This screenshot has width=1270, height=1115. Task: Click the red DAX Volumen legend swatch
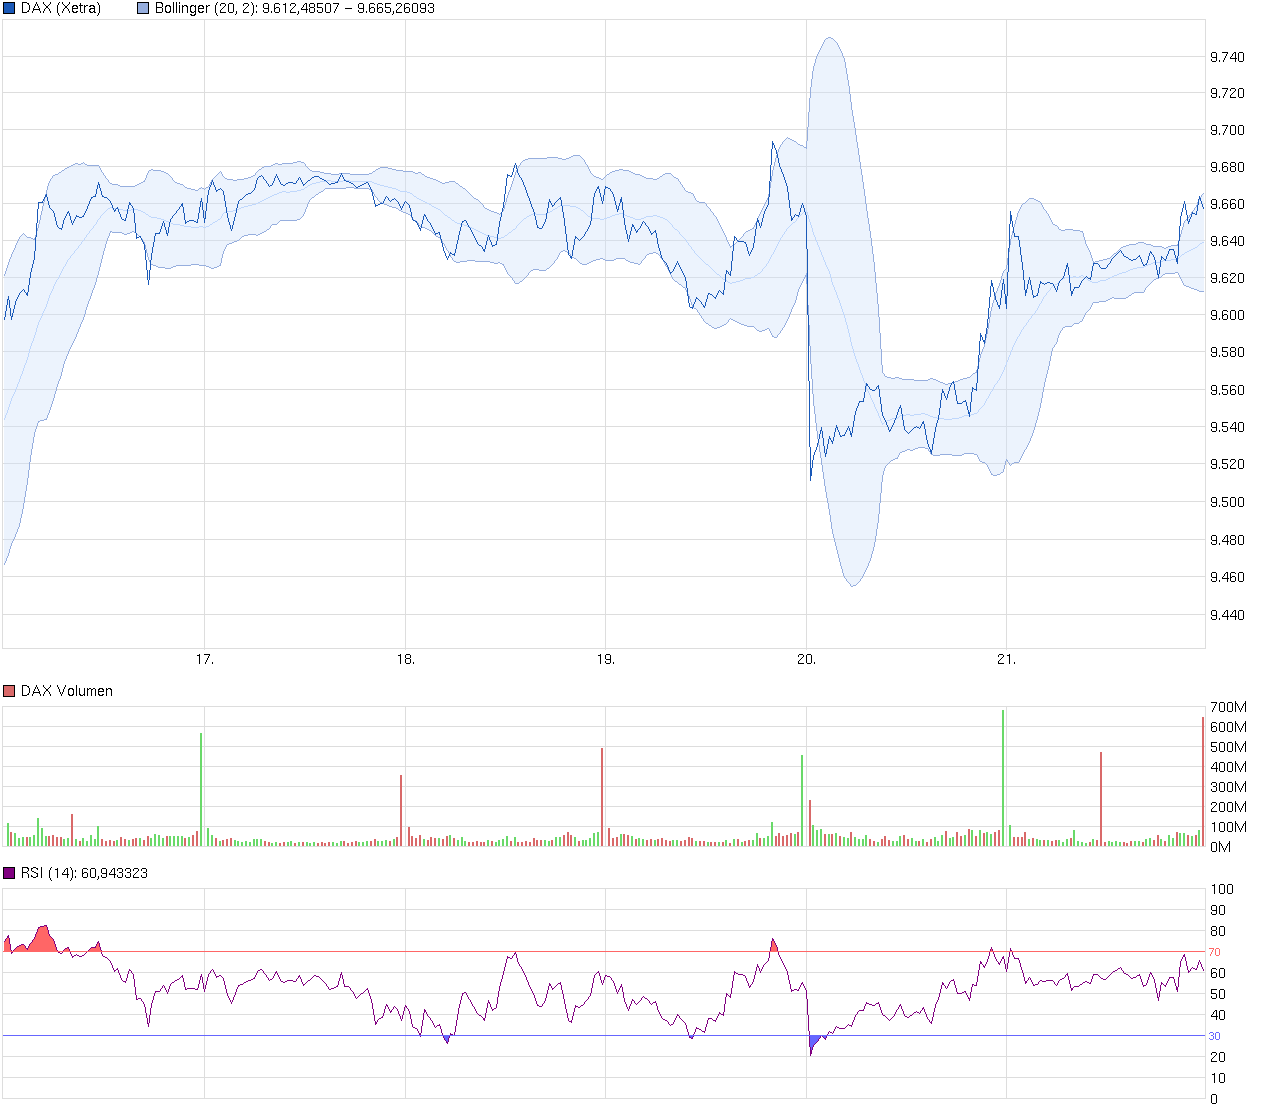[10, 691]
